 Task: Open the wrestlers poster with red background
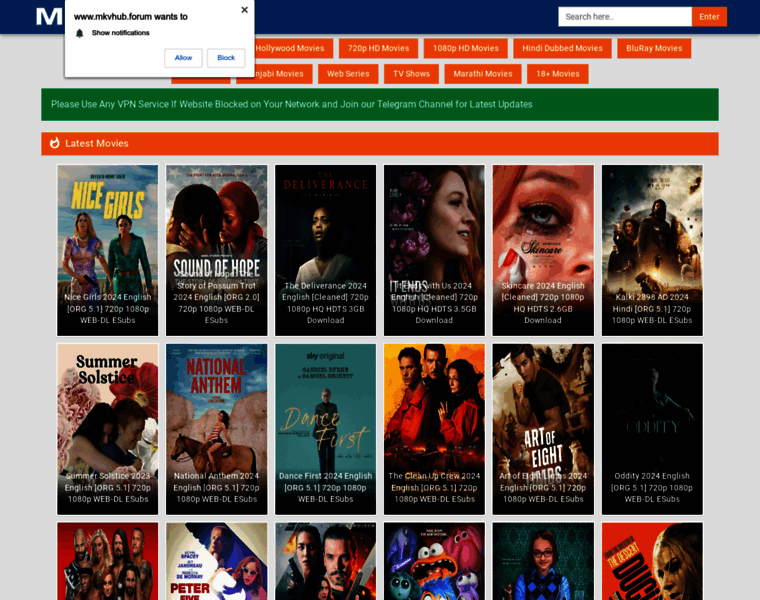(x=108, y=561)
